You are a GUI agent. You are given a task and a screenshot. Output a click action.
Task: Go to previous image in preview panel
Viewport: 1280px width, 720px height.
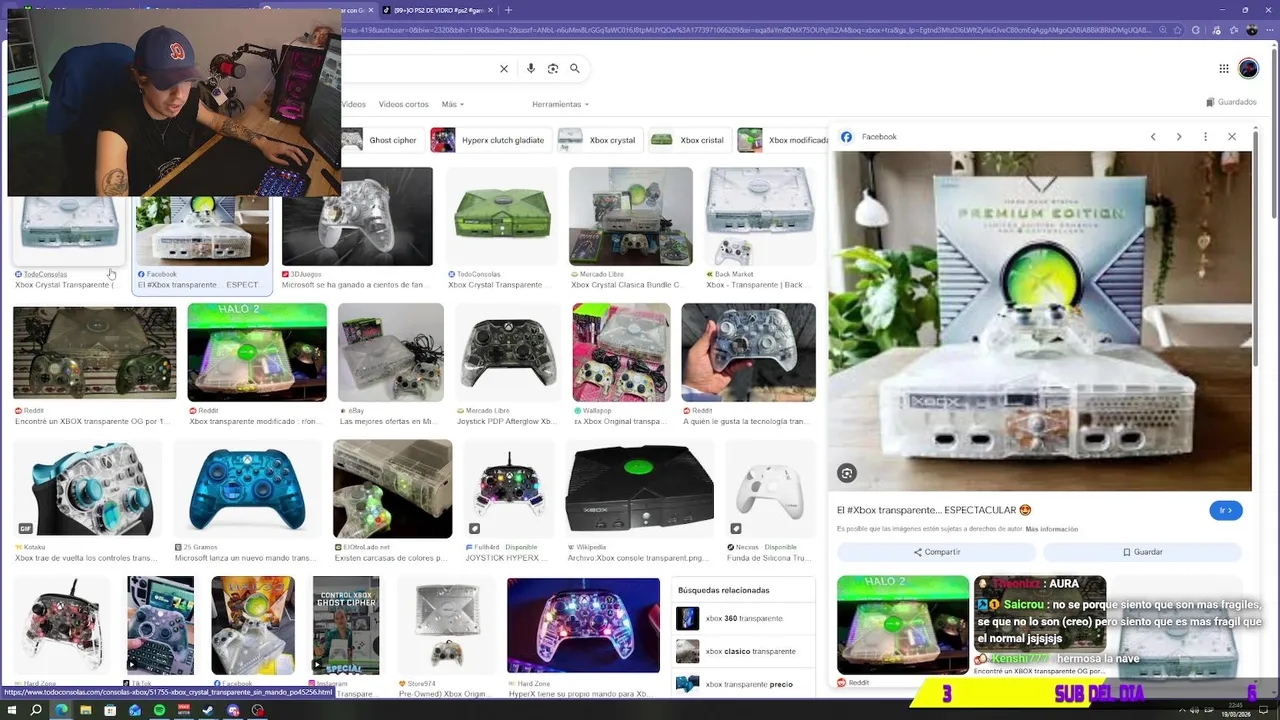1153,137
